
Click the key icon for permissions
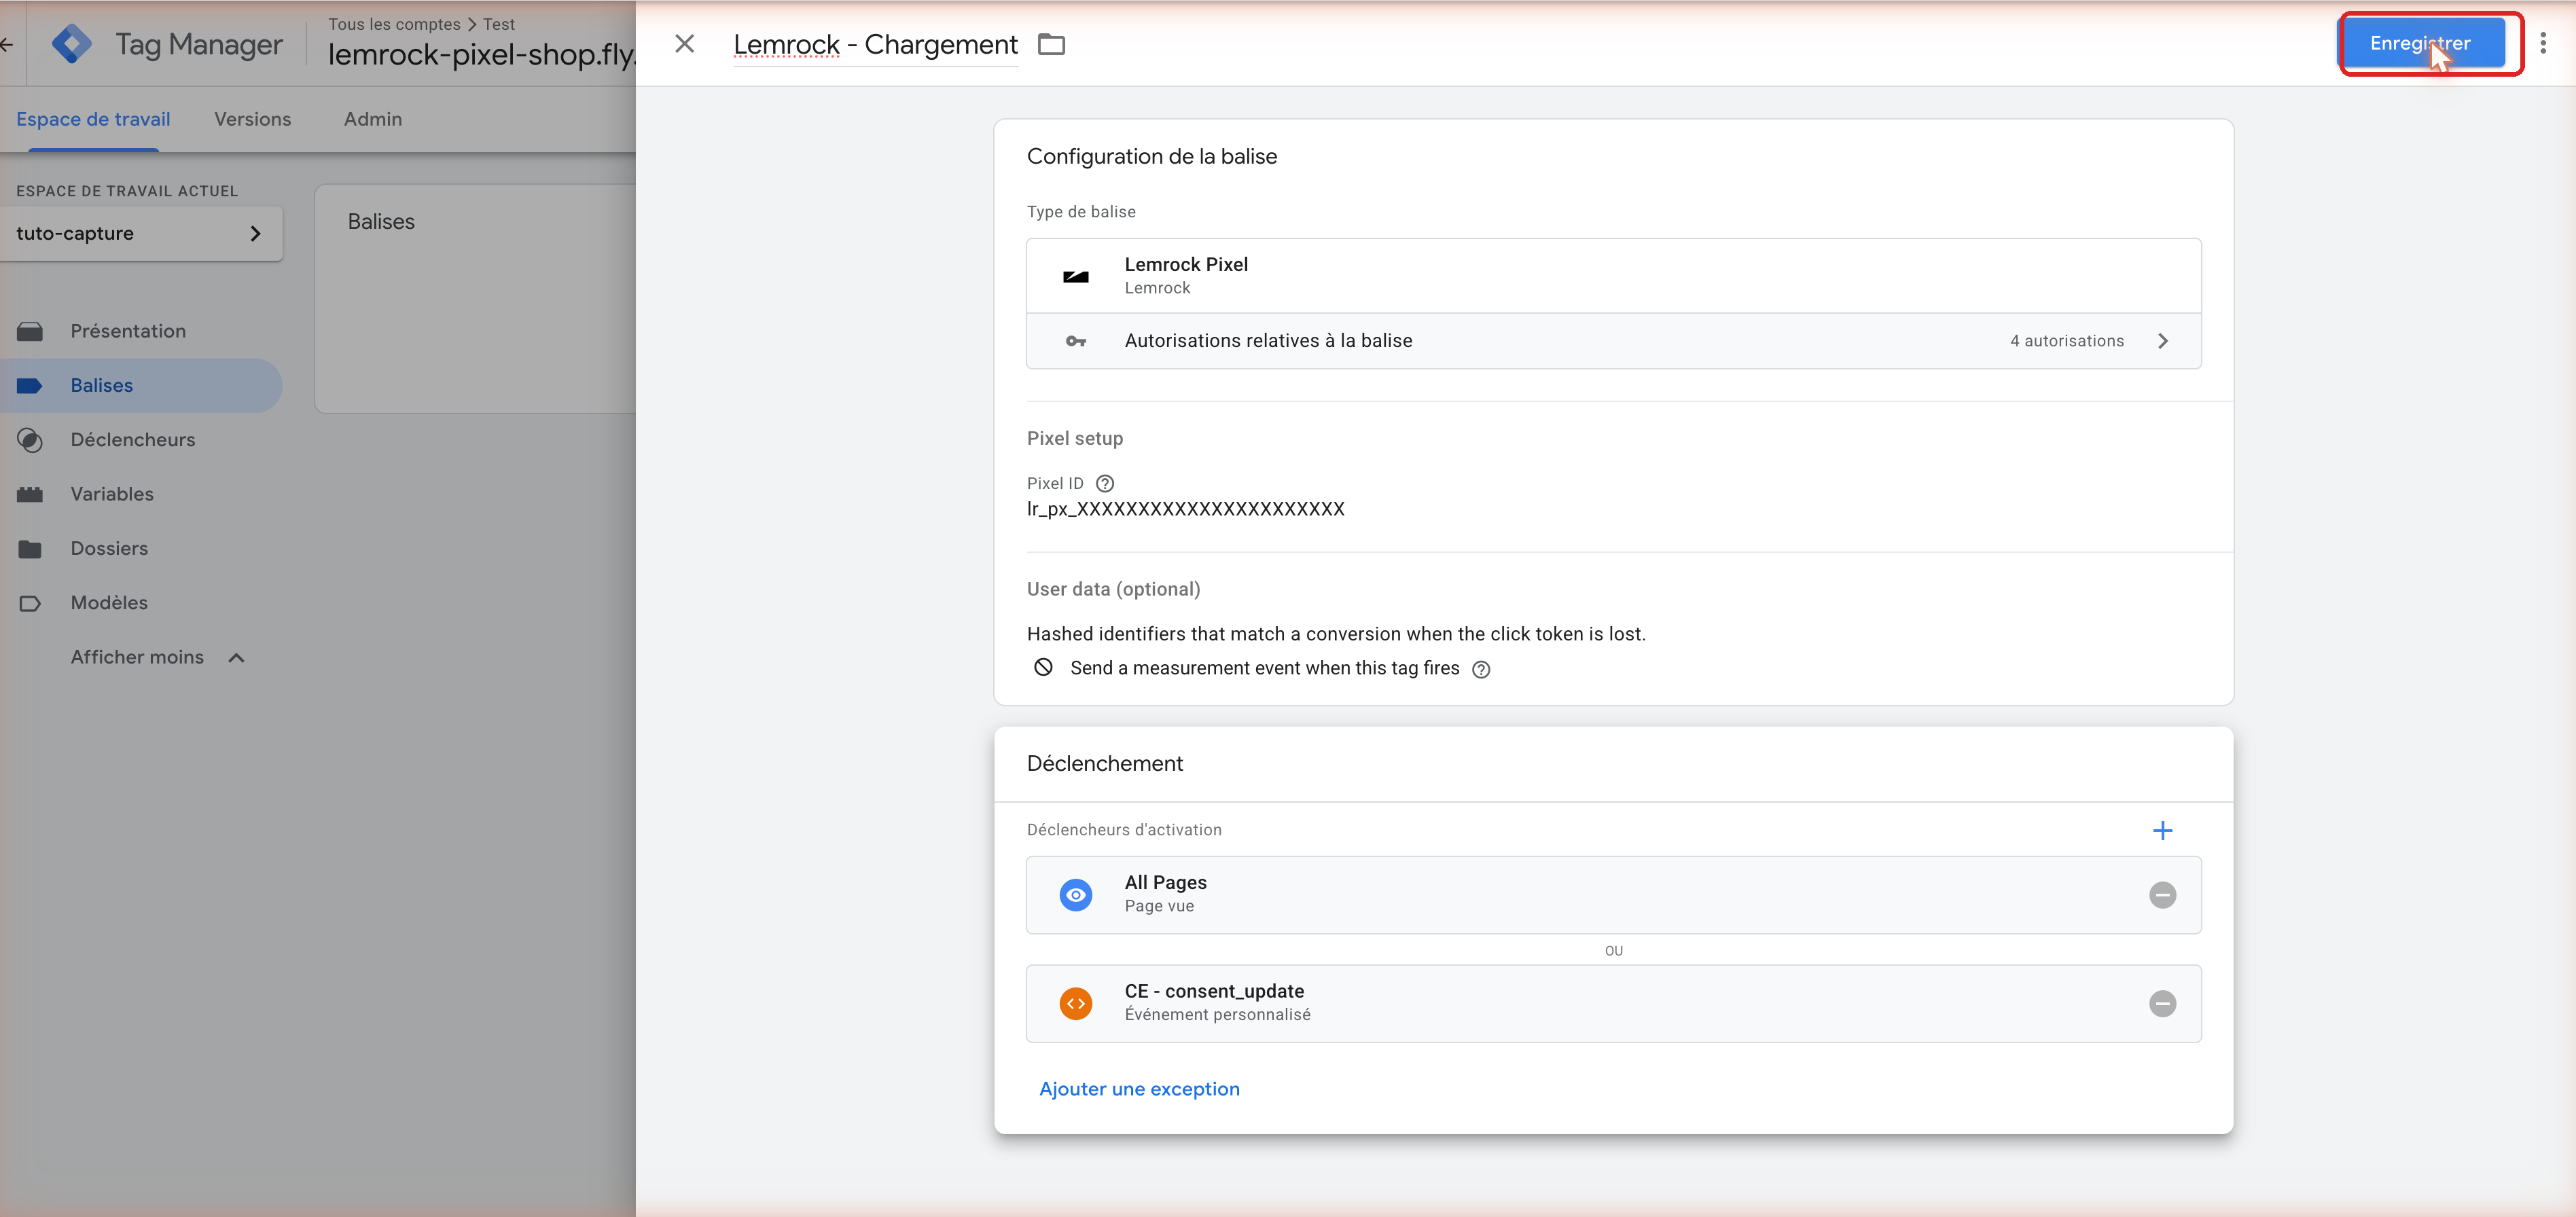(1075, 341)
